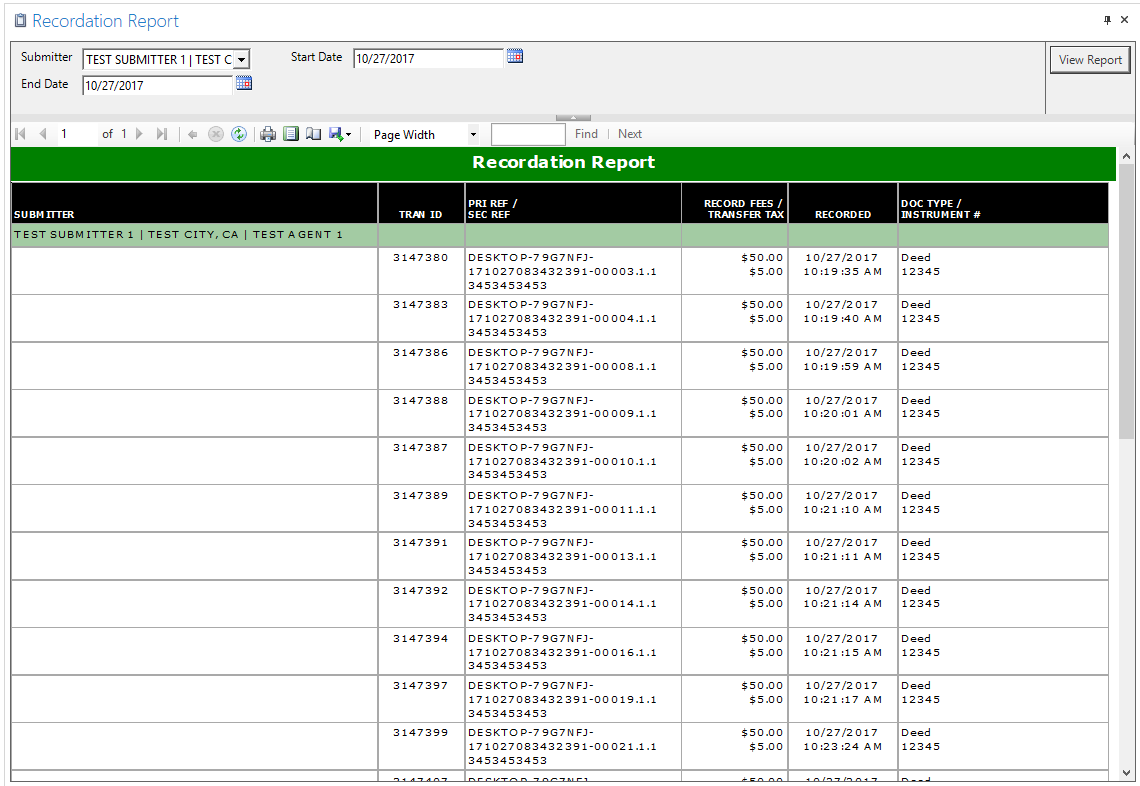The image size is (1140, 786).
Task: Switch to Print Layout view
Action: coord(291,134)
